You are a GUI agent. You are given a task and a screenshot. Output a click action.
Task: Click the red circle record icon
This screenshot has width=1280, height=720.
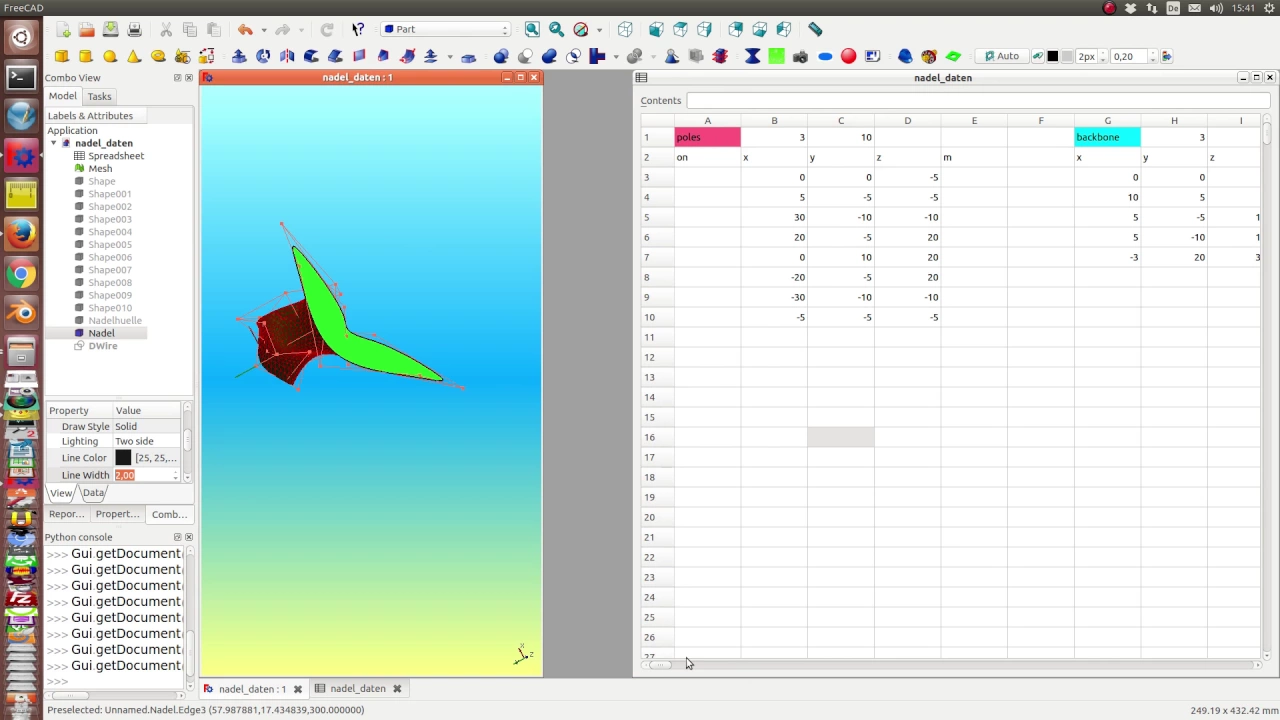coord(849,57)
